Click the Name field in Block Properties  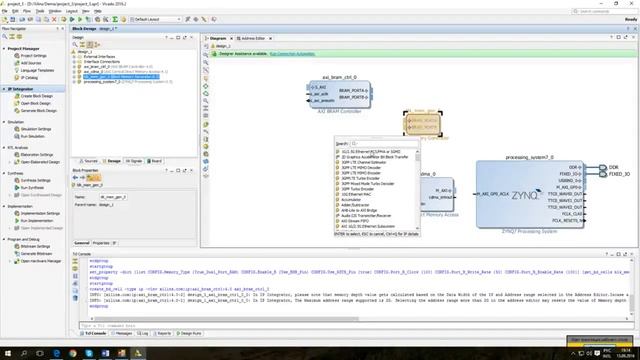(113, 197)
